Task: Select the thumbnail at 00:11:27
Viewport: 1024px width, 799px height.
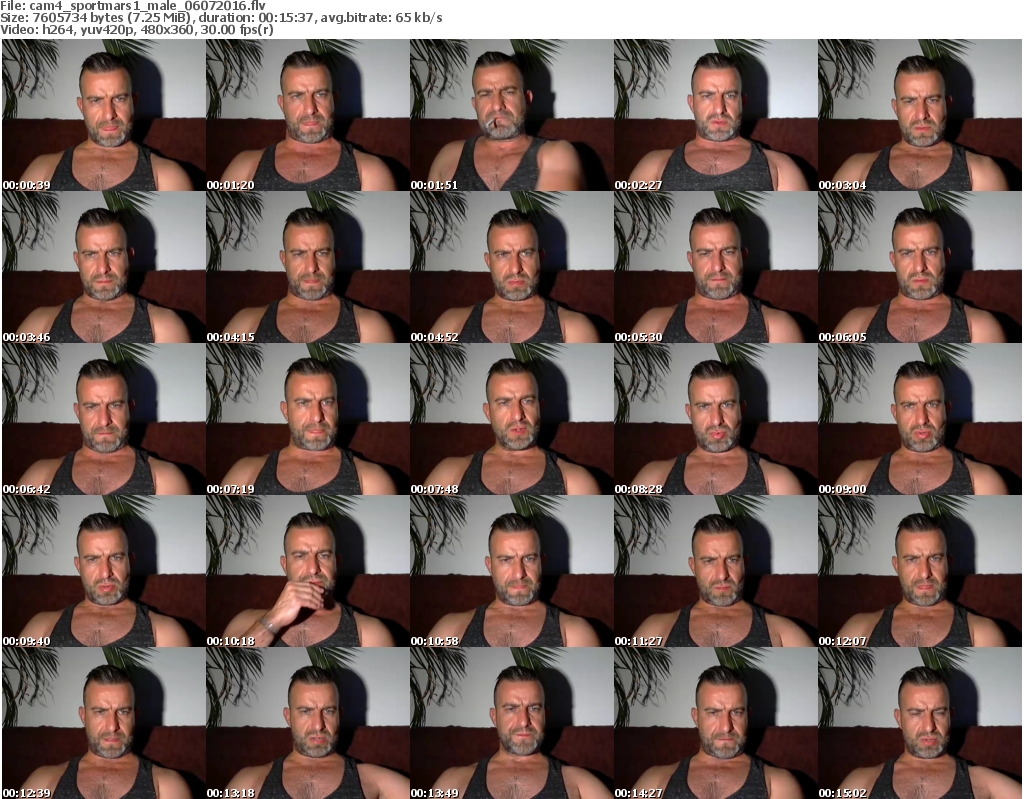Action: [x=714, y=571]
